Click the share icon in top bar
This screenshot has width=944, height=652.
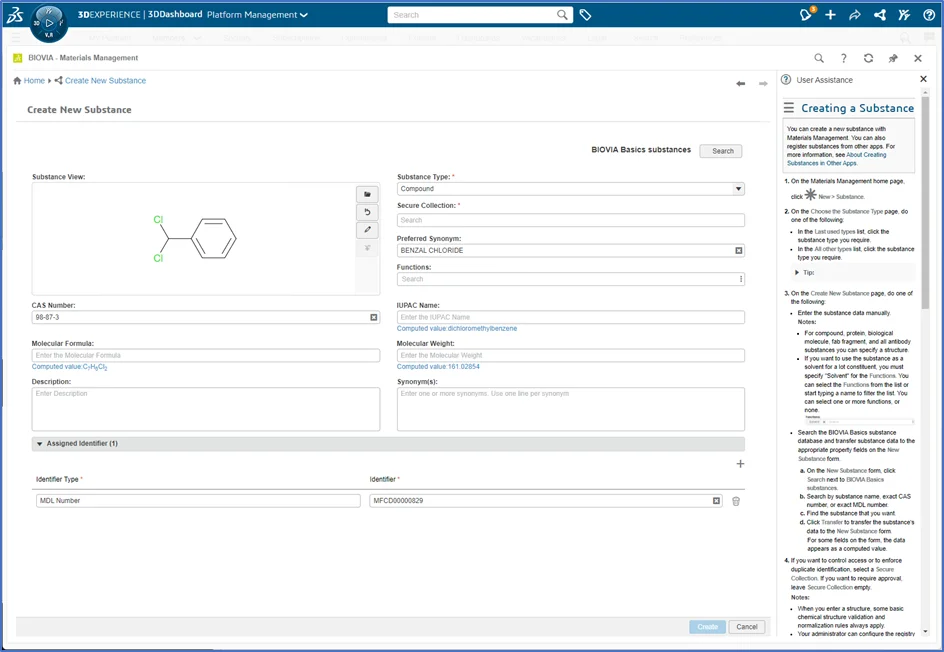click(x=879, y=15)
